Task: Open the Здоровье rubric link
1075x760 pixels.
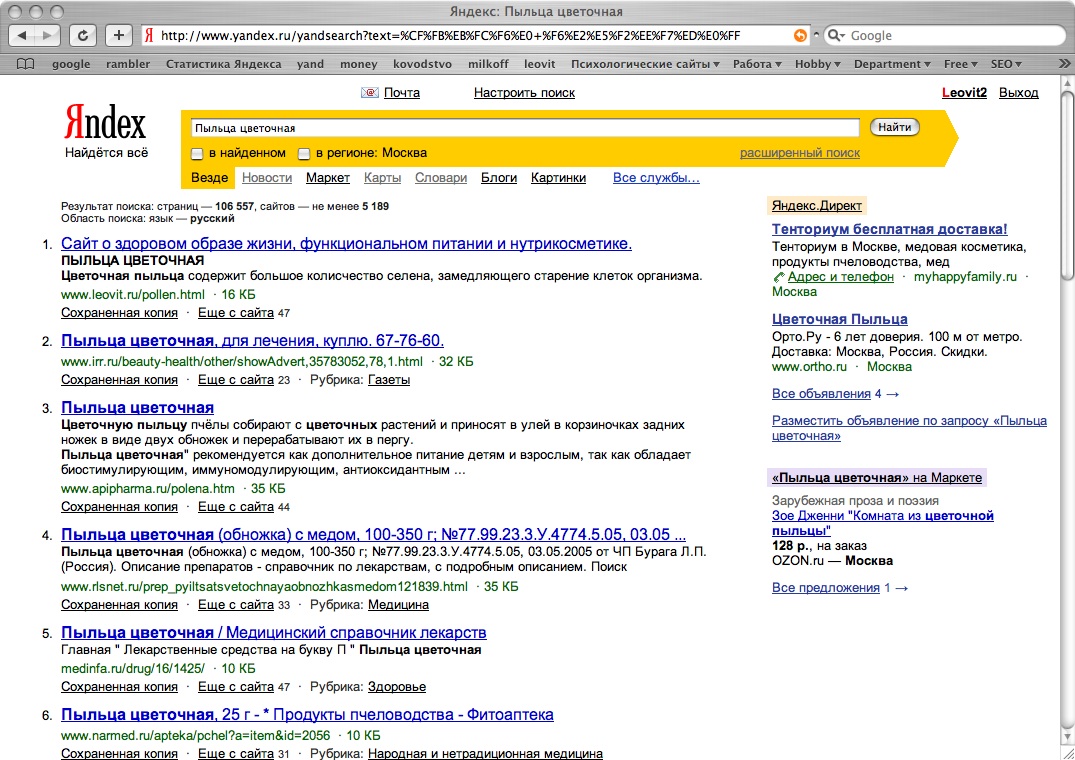Action: pos(397,687)
